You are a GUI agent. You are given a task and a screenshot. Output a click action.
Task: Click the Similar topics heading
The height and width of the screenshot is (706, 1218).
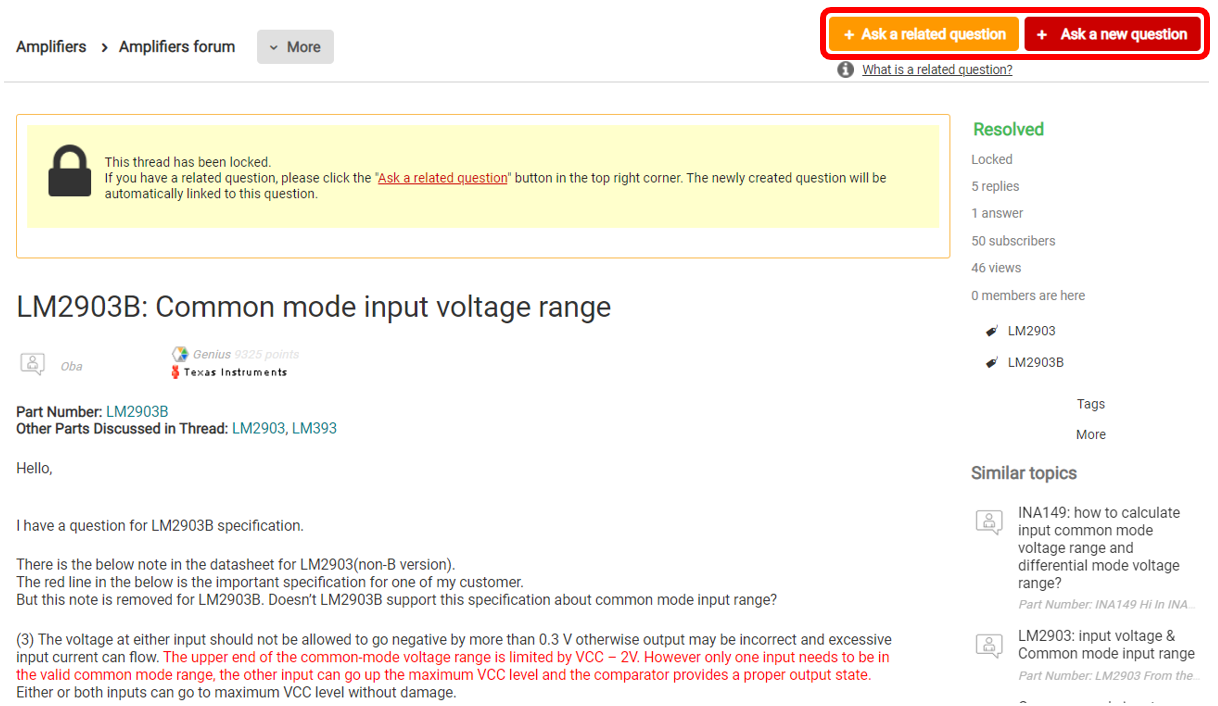click(1024, 473)
